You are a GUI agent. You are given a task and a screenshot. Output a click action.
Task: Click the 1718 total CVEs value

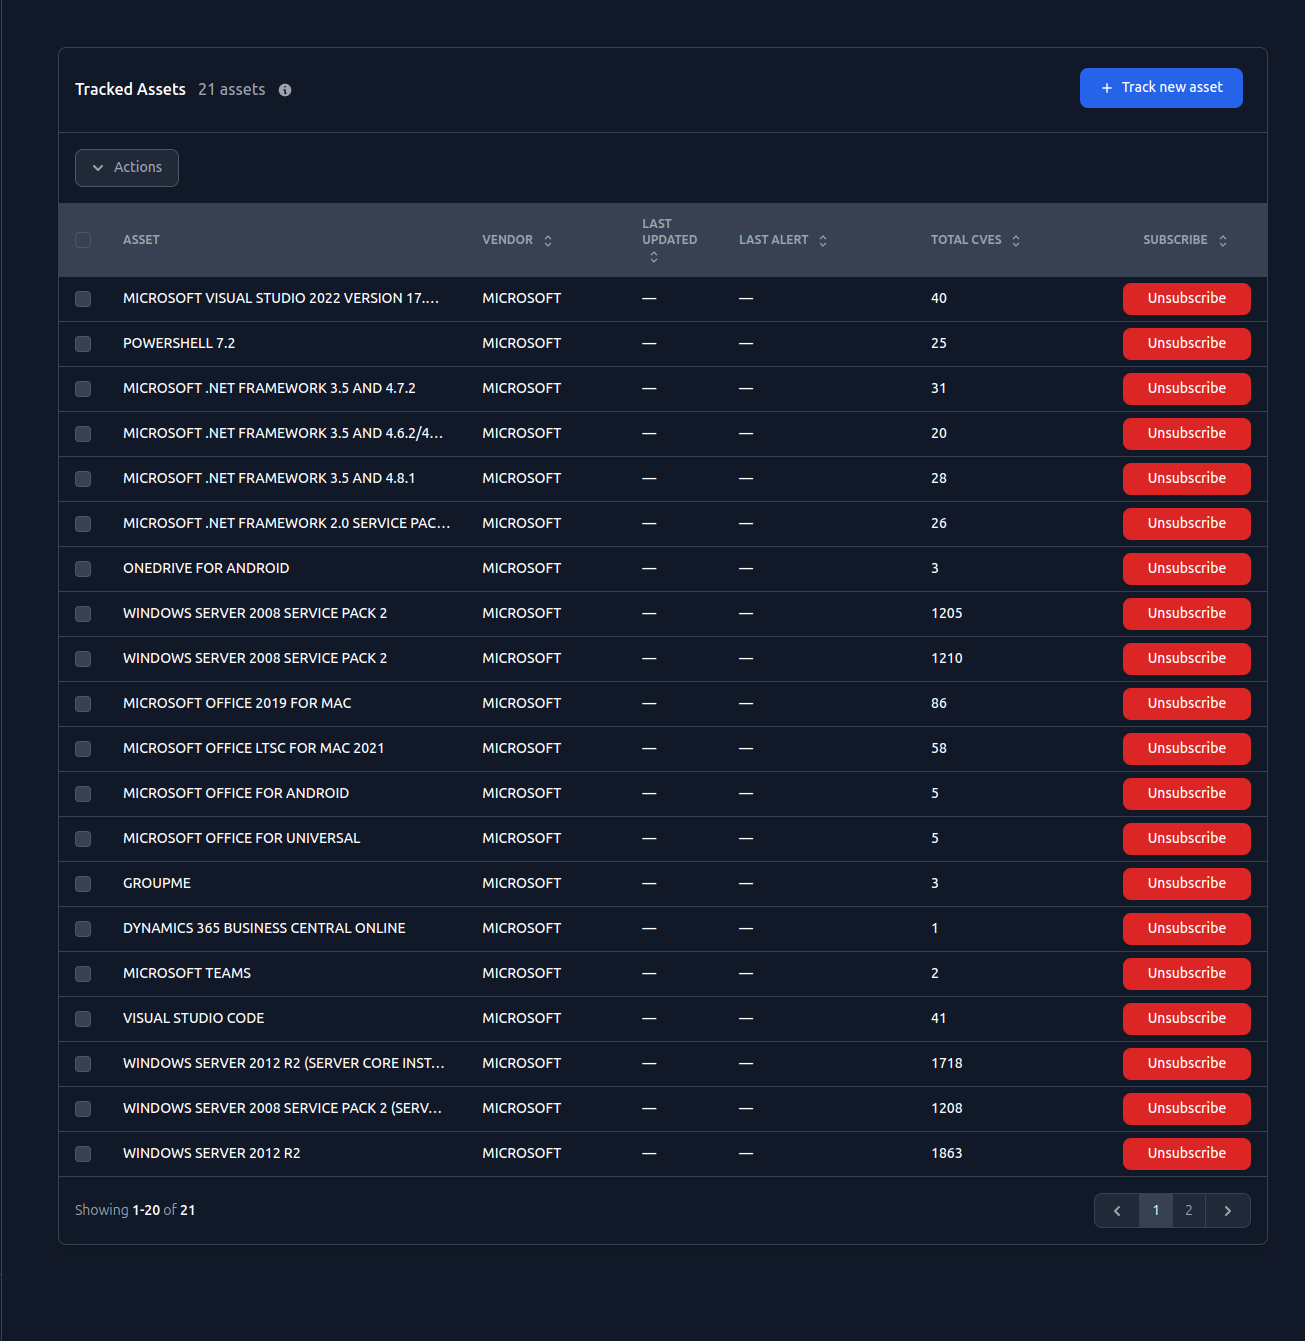[946, 1063]
